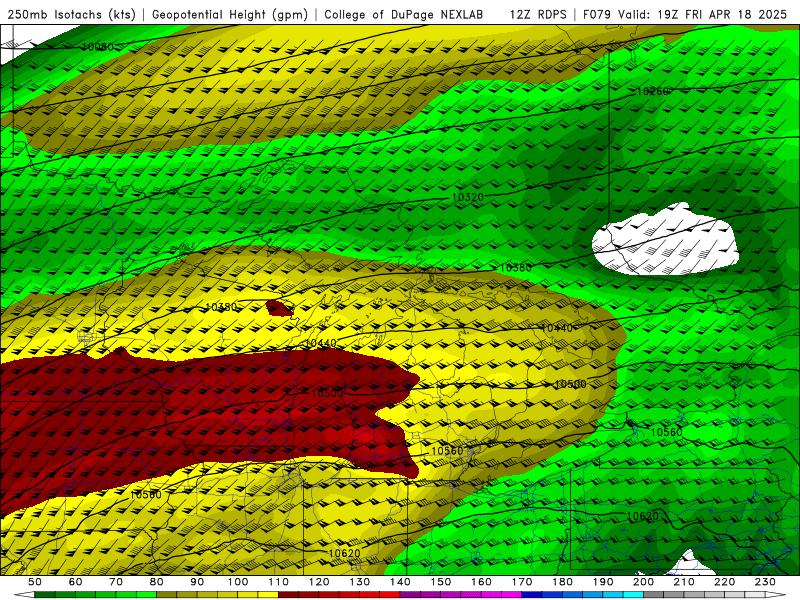The image size is (800, 600).
Task: Click the 70 value on the color scale
Action: click(x=116, y=582)
